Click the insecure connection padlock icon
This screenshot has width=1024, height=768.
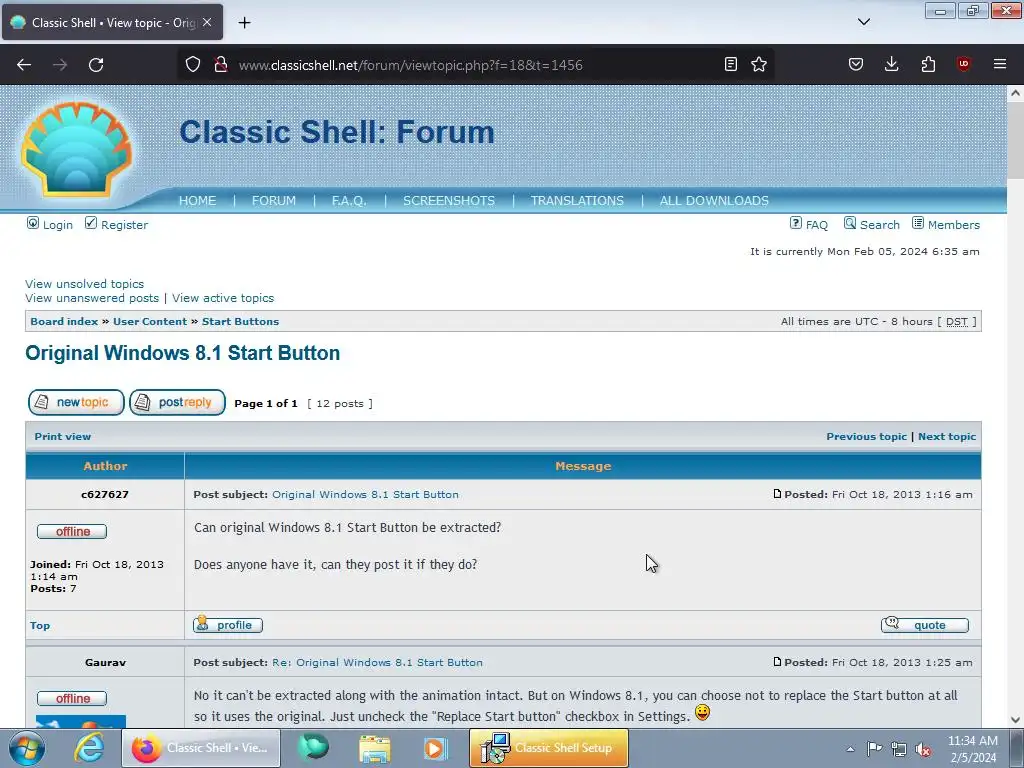[x=221, y=65]
